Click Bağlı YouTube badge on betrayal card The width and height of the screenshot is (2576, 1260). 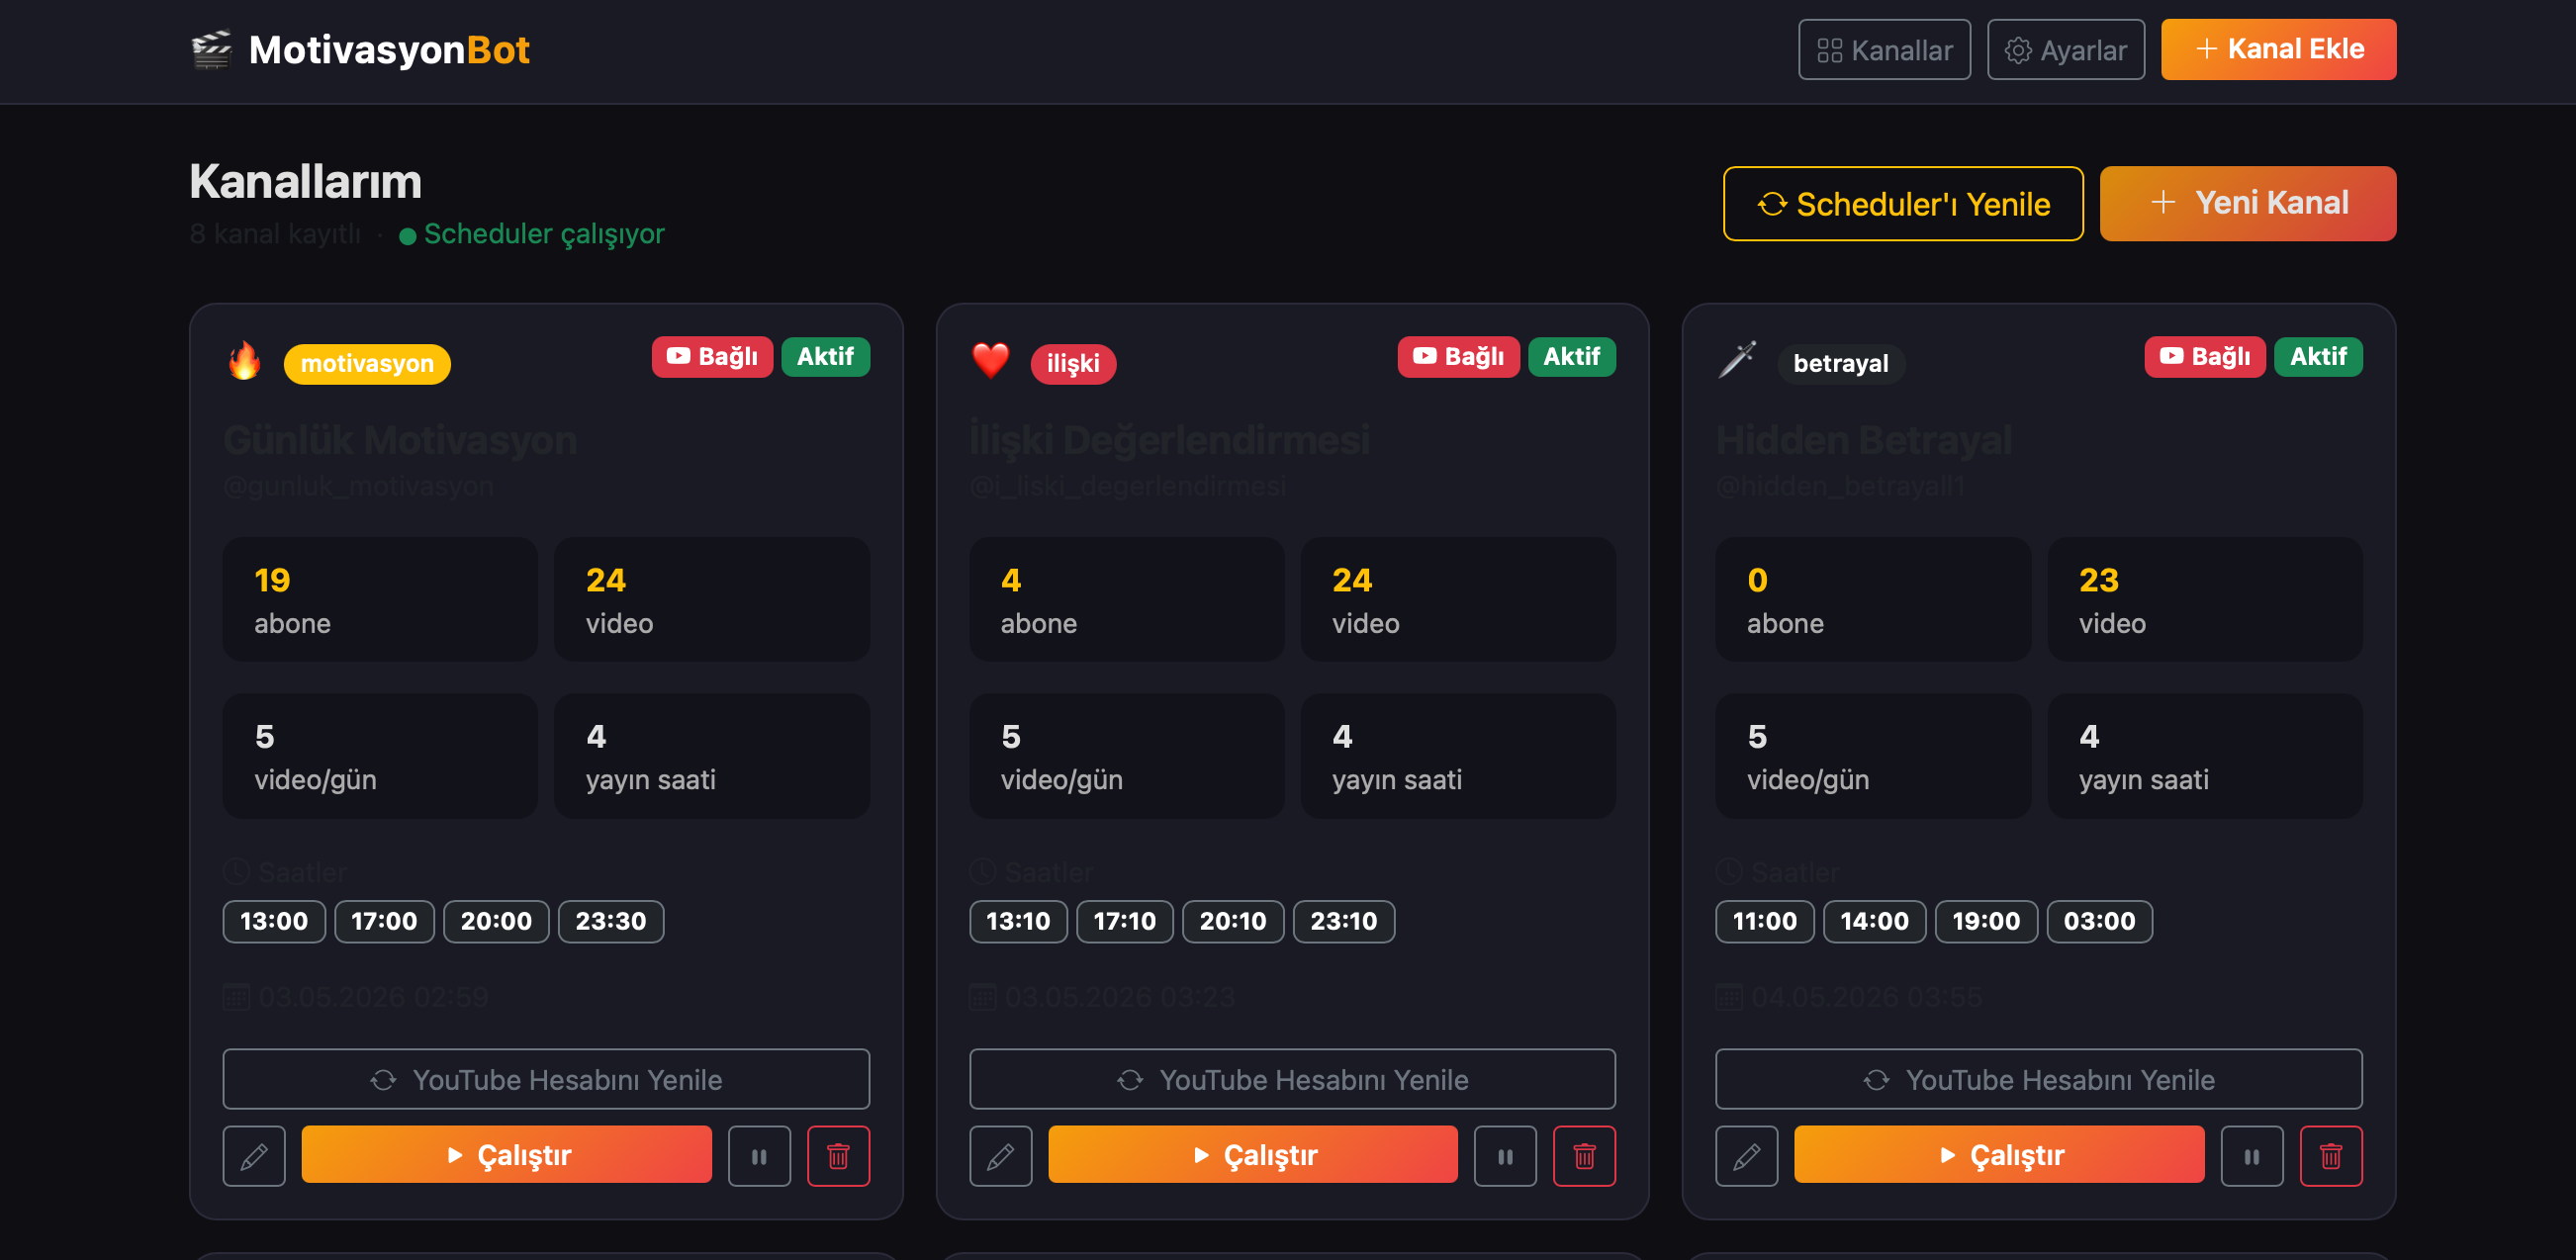coord(2204,357)
